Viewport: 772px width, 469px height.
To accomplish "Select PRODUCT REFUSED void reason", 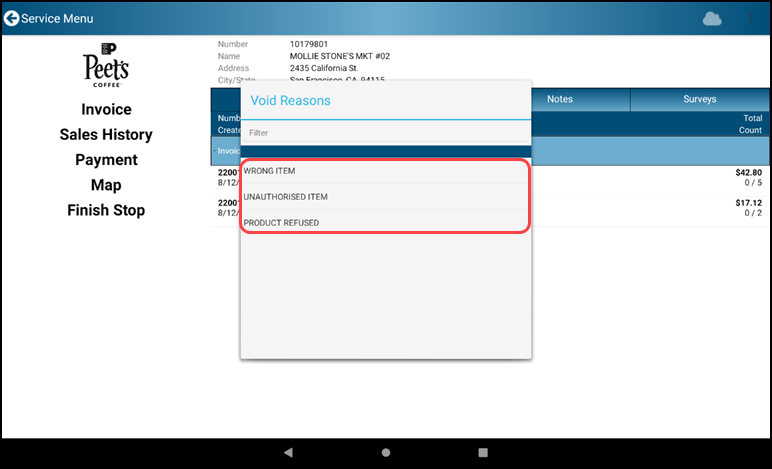I will coord(386,222).
